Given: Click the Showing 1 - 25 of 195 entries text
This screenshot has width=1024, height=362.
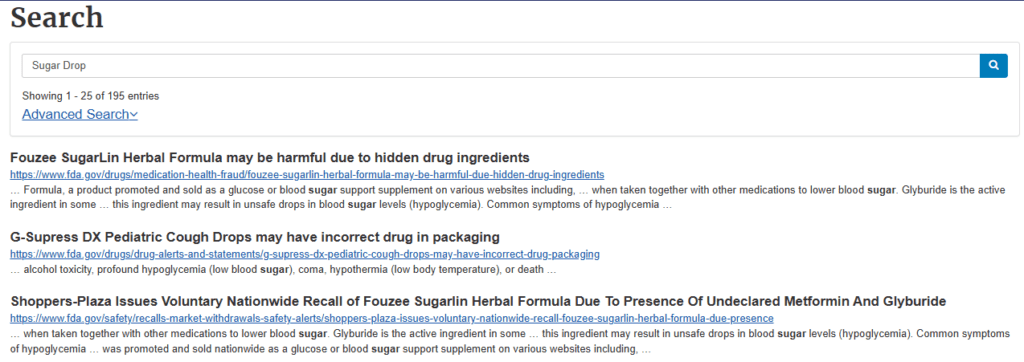Looking at the screenshot, I should [x=91, y=96].
